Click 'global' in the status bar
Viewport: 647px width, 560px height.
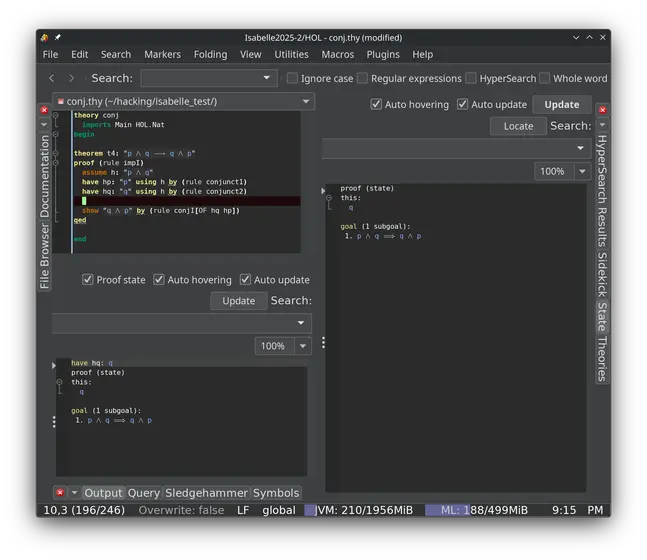pyautogui.click(x=279, y=510)
